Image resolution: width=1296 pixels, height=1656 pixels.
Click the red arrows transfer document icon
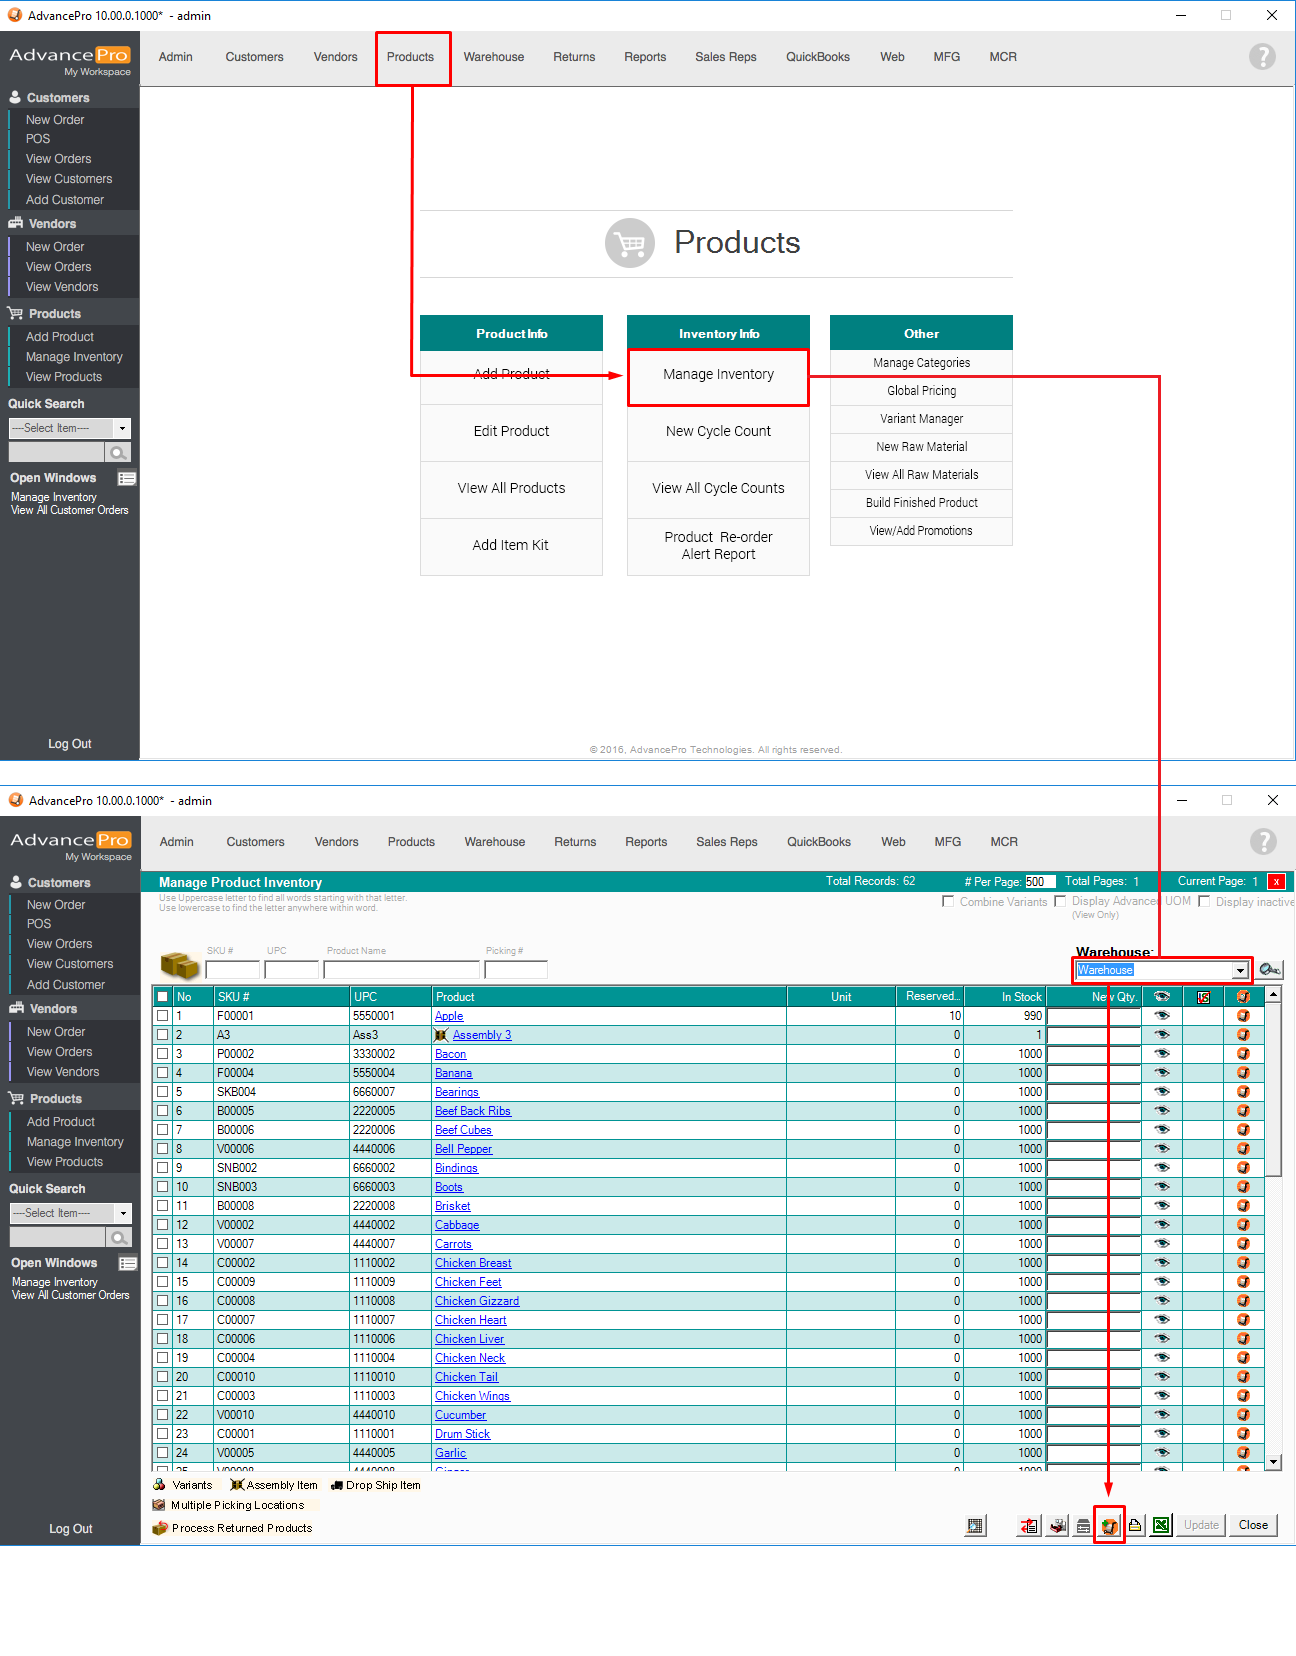[x=1029, y=1526]
